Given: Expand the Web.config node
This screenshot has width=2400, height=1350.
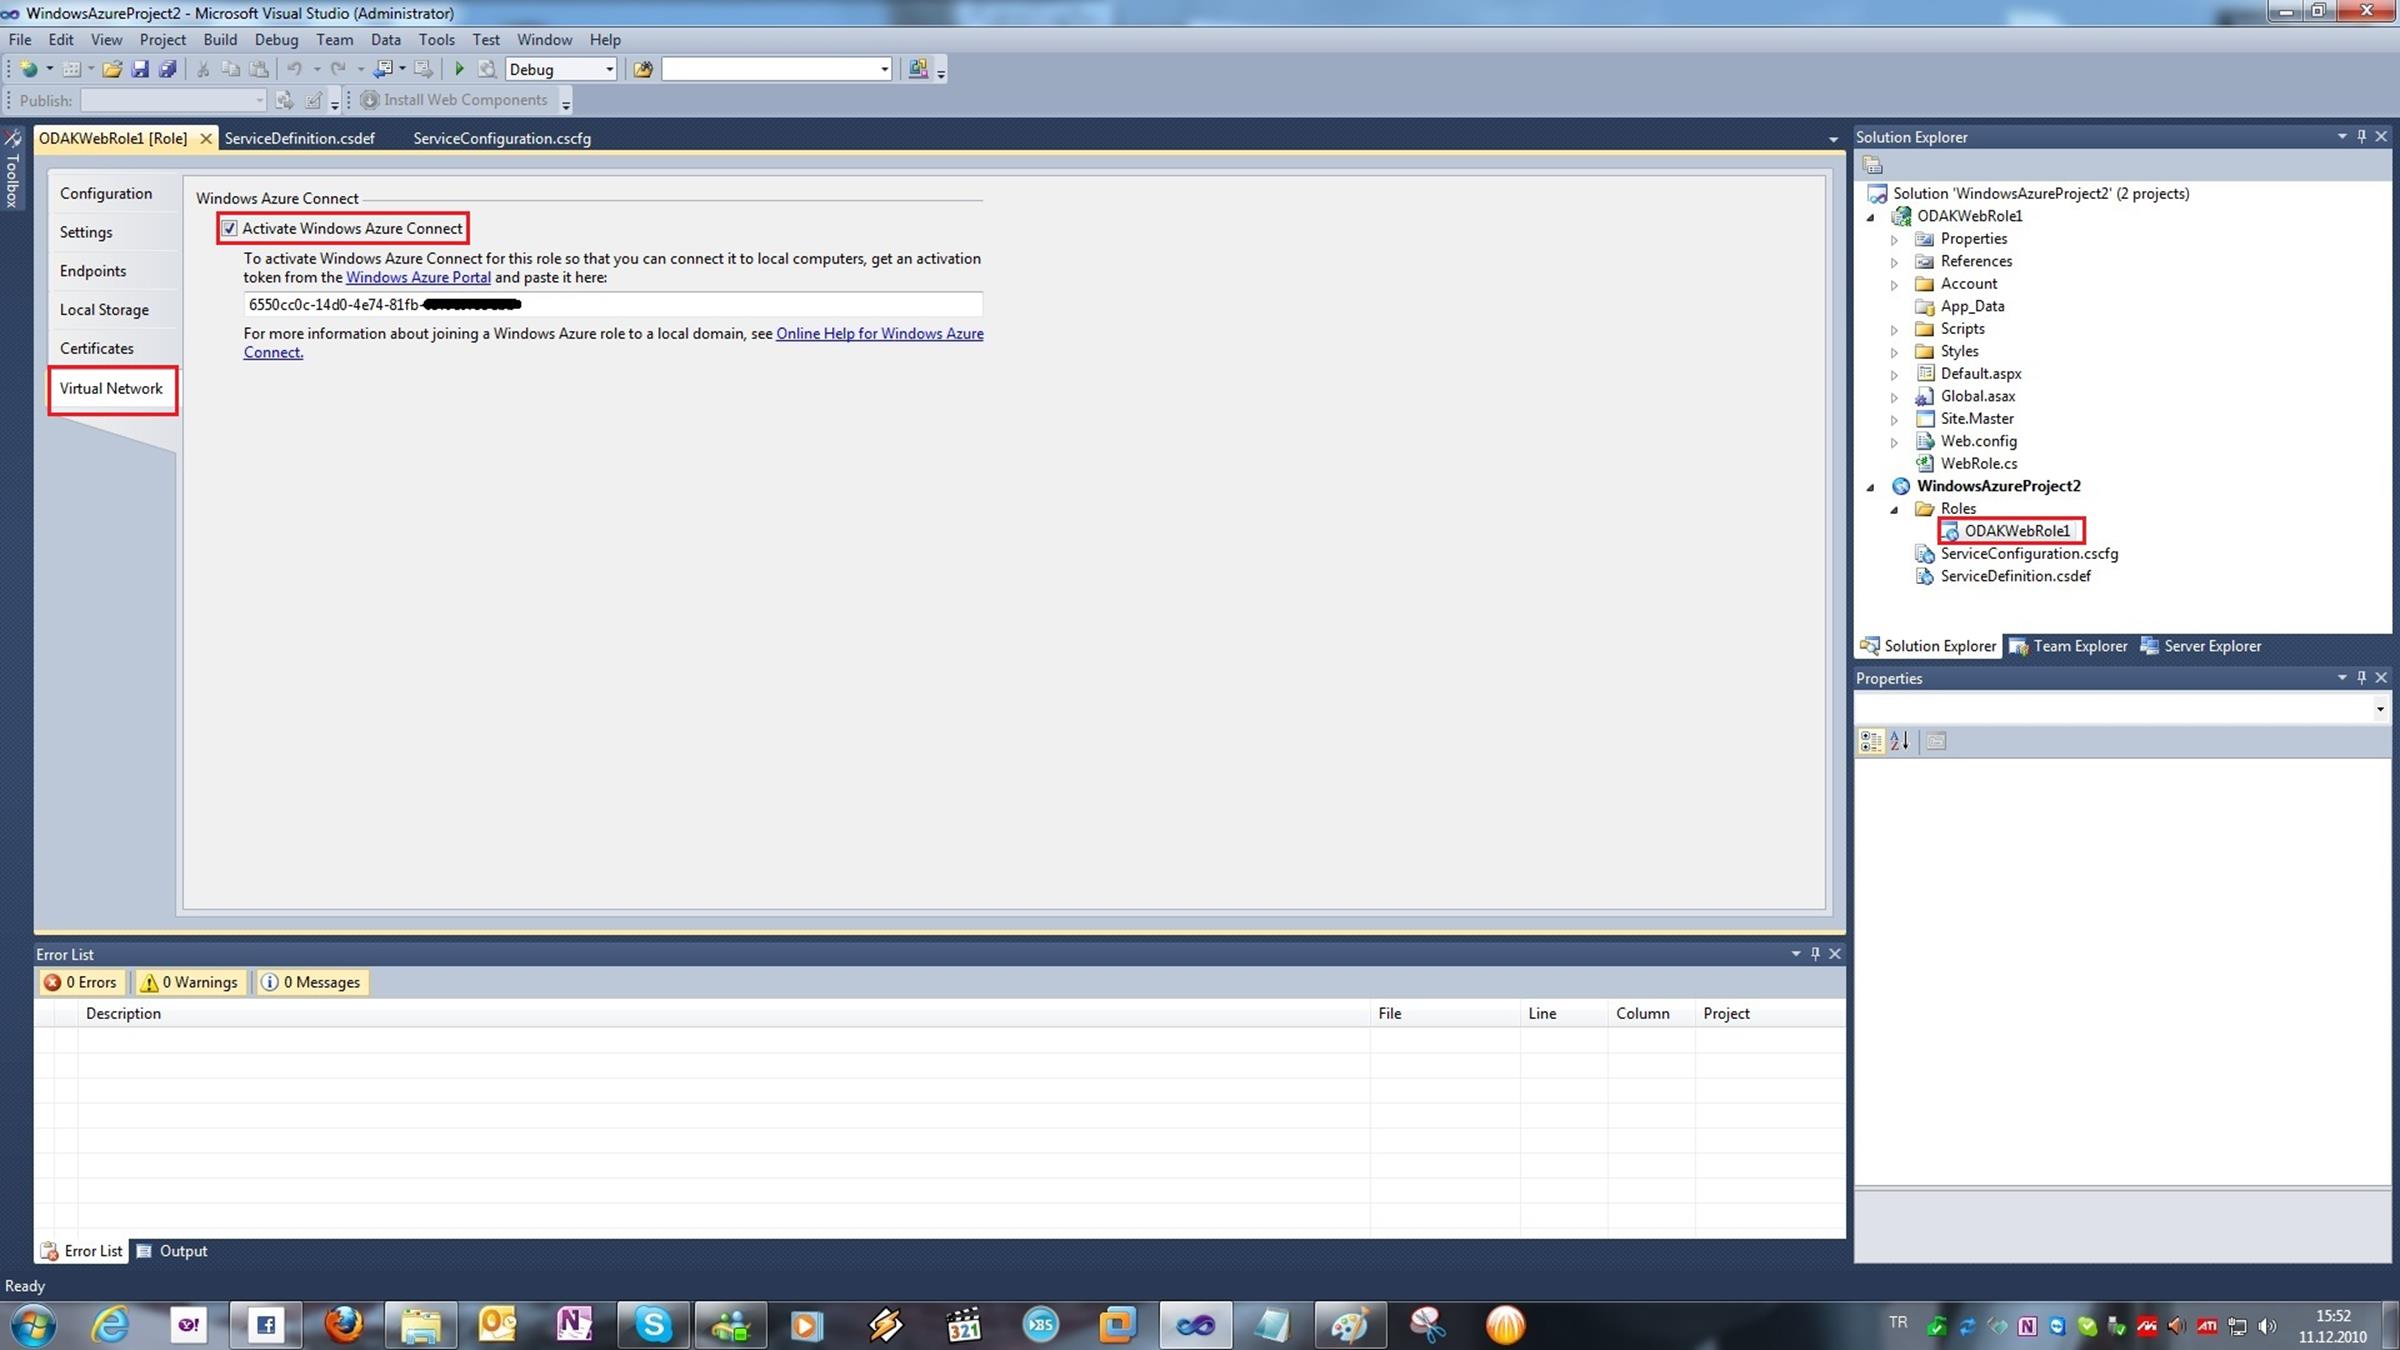Looking at the screenshot, I should (1894, 442).
